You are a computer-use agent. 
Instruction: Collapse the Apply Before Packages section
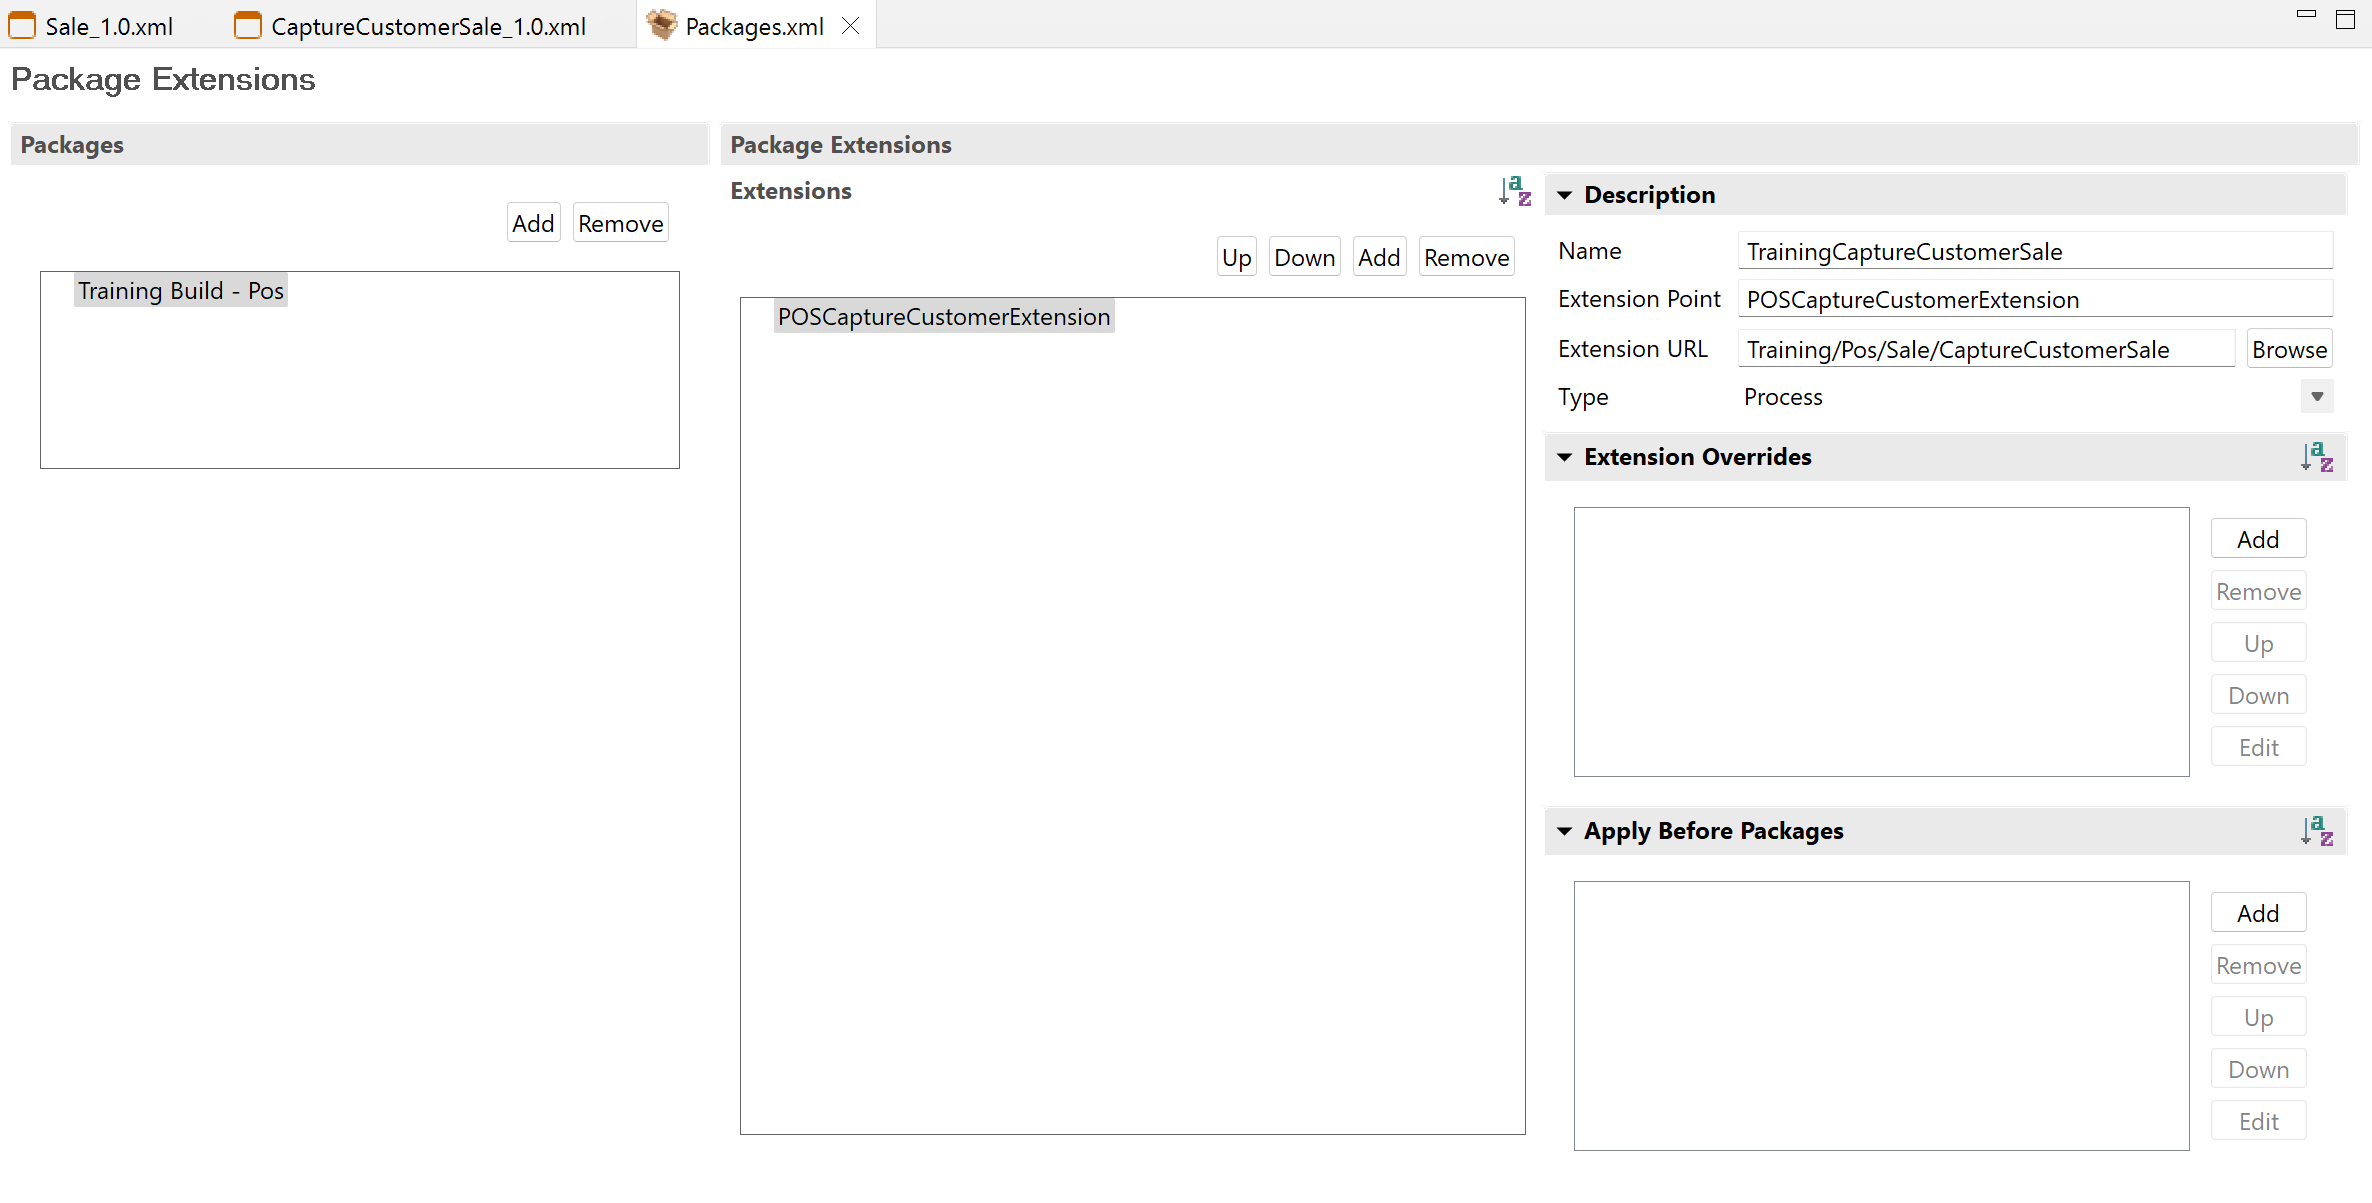[x=1565, y=831]
